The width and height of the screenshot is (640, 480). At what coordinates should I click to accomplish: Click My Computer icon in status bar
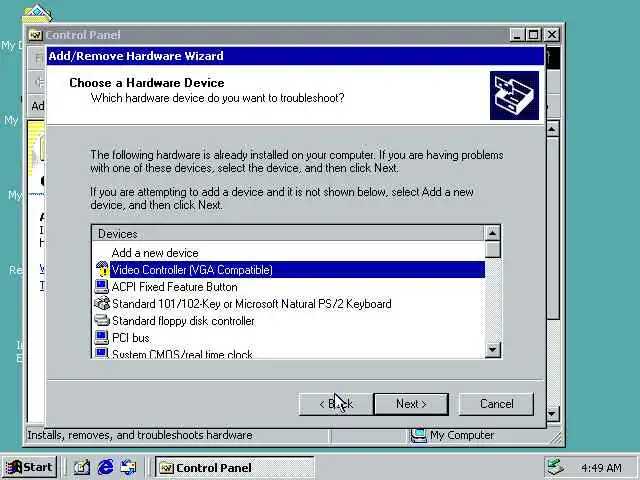[419, 436]
